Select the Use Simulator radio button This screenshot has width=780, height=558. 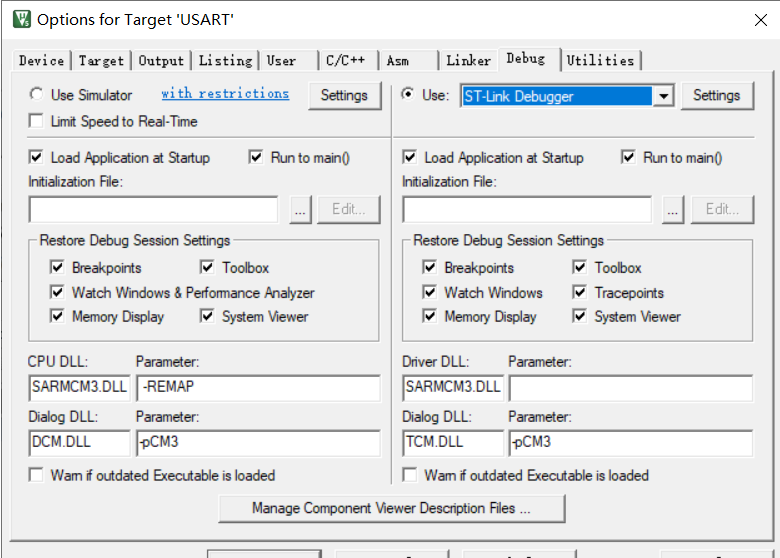36,93
